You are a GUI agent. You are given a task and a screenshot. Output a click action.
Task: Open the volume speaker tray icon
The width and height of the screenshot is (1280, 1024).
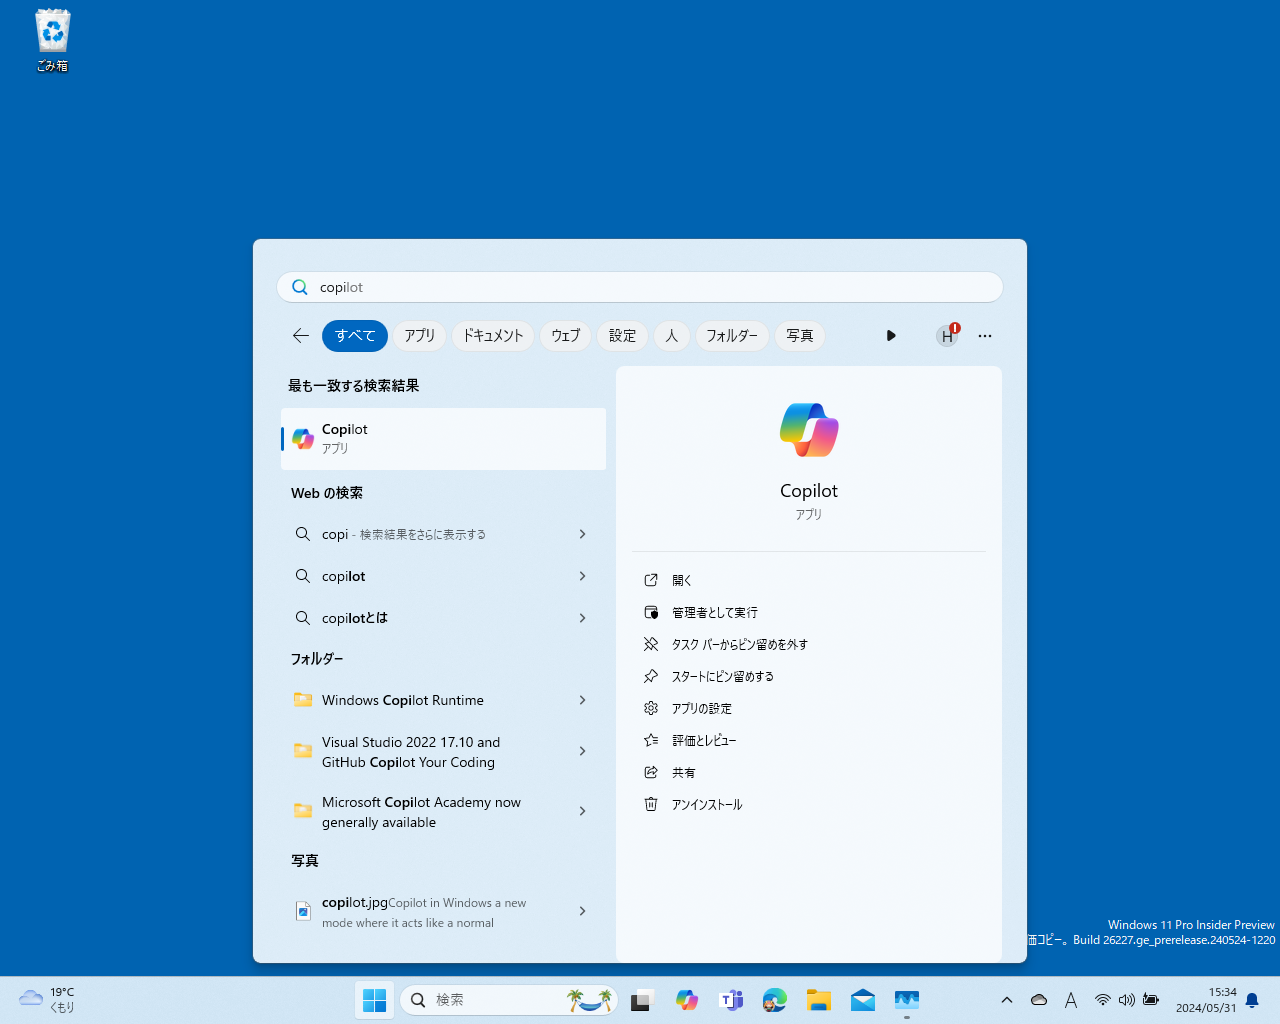click(x=1127, y=1000)
